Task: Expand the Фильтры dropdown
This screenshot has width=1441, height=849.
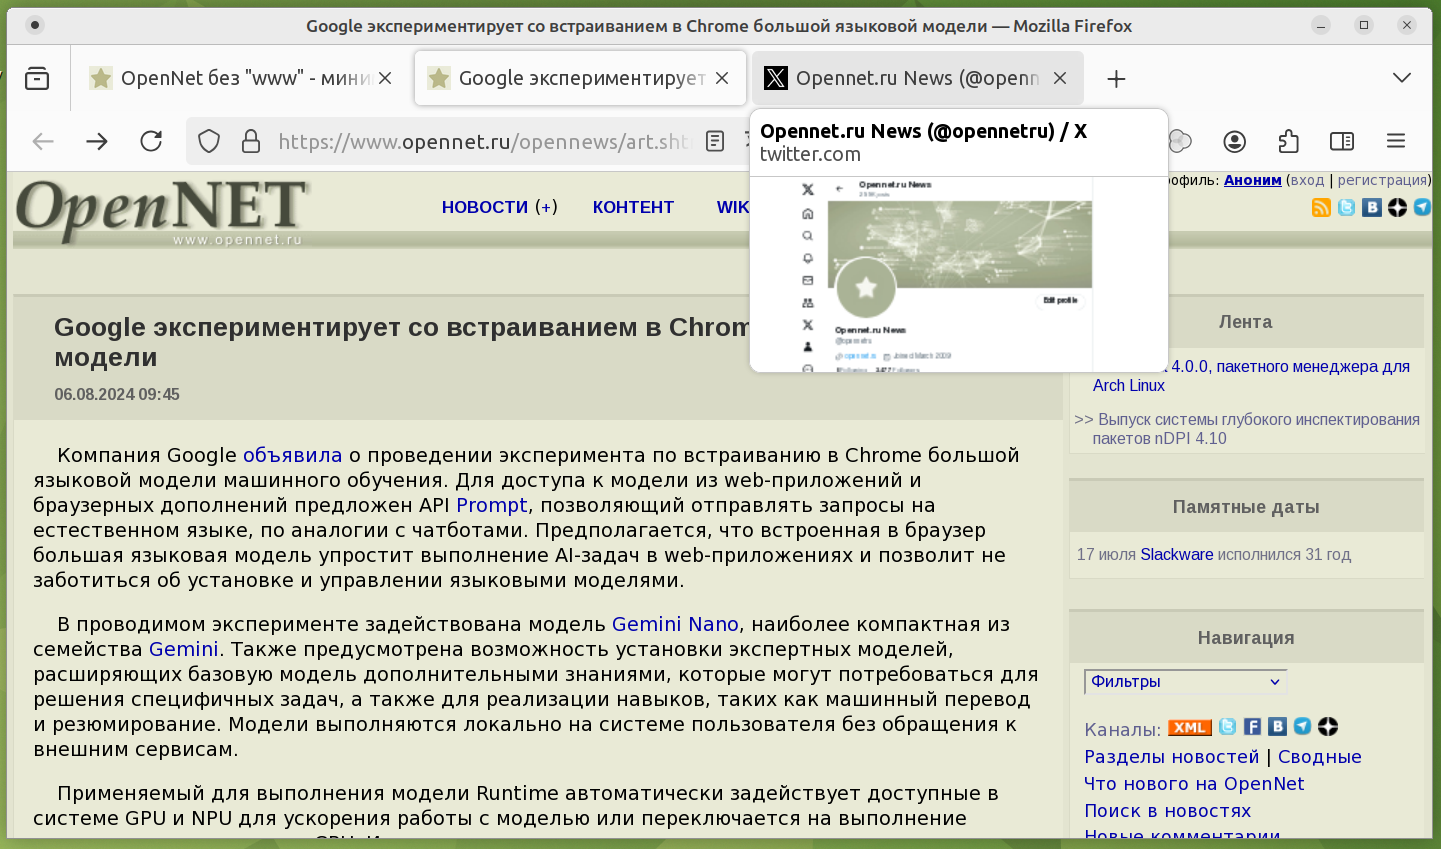Action: pos(1185,682)
